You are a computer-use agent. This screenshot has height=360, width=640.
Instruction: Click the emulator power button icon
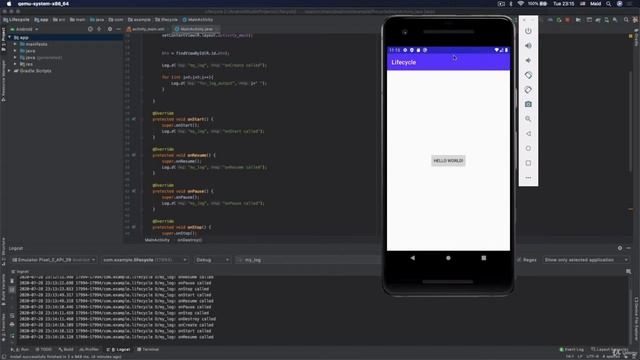tap(528, 31)
